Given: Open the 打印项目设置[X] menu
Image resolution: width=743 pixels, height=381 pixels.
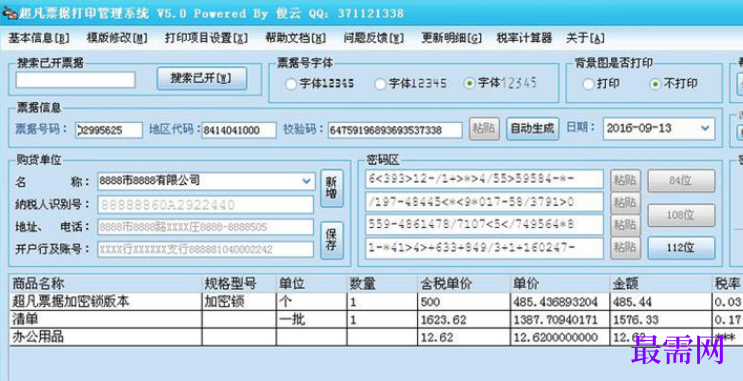Looking at the screenshot, I should tap(206, 38).
